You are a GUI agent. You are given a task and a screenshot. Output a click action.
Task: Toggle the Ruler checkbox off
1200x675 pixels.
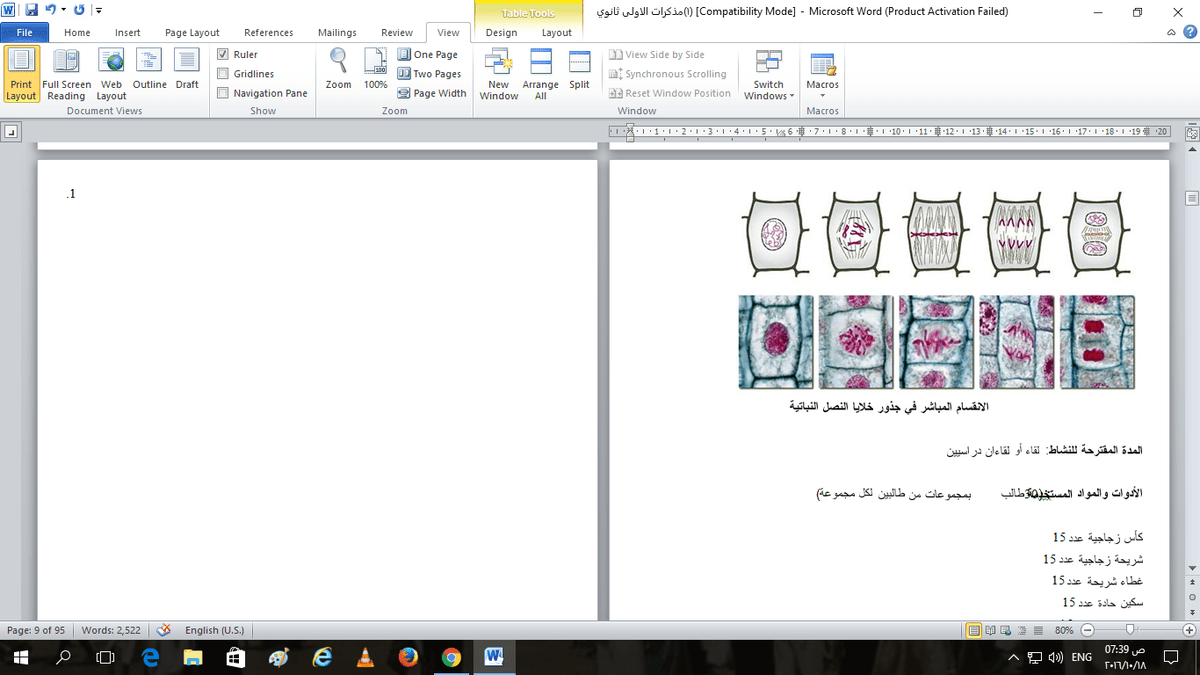pos(222,54)
